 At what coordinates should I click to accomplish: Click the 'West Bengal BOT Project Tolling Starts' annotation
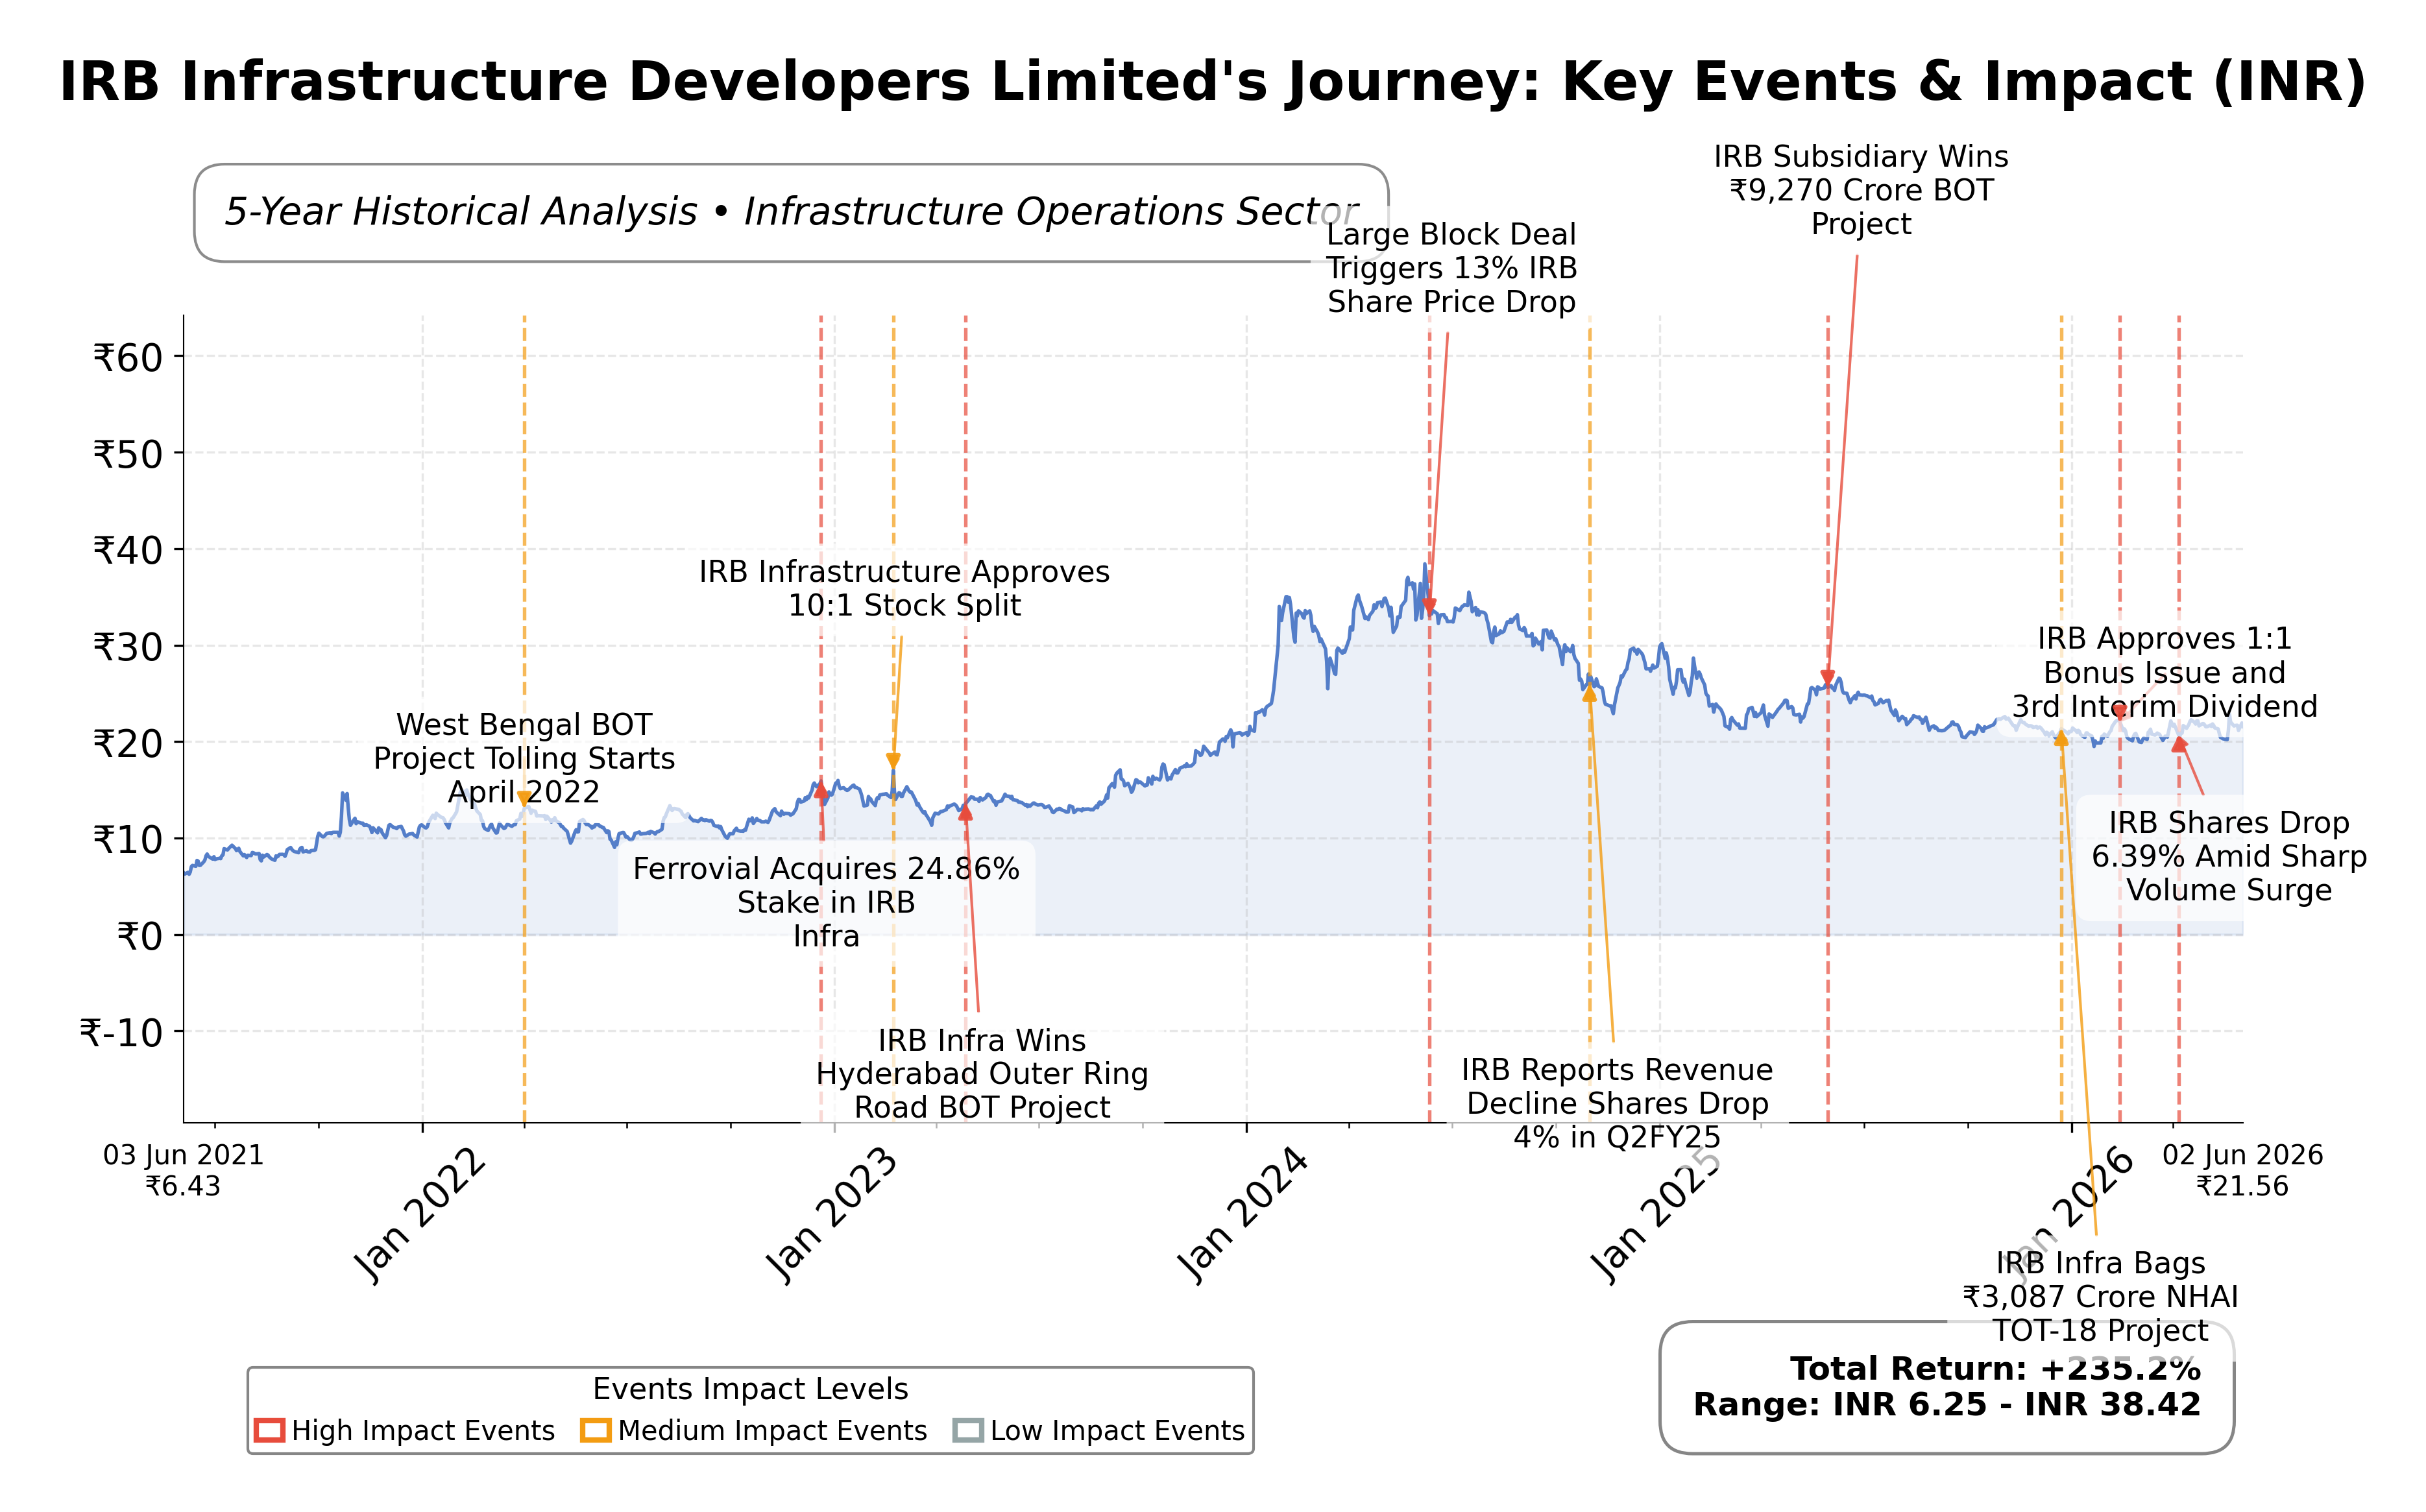pos(524,758)
